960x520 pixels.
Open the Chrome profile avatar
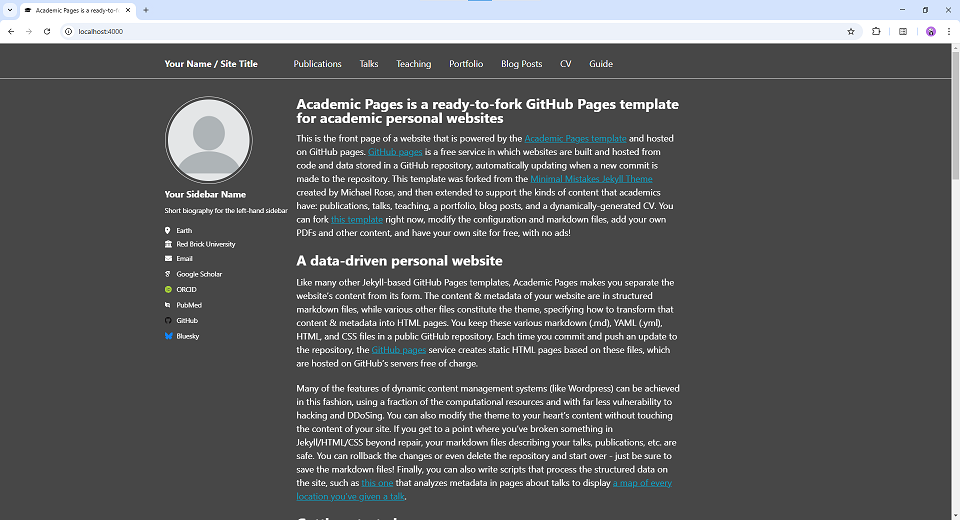931,31
